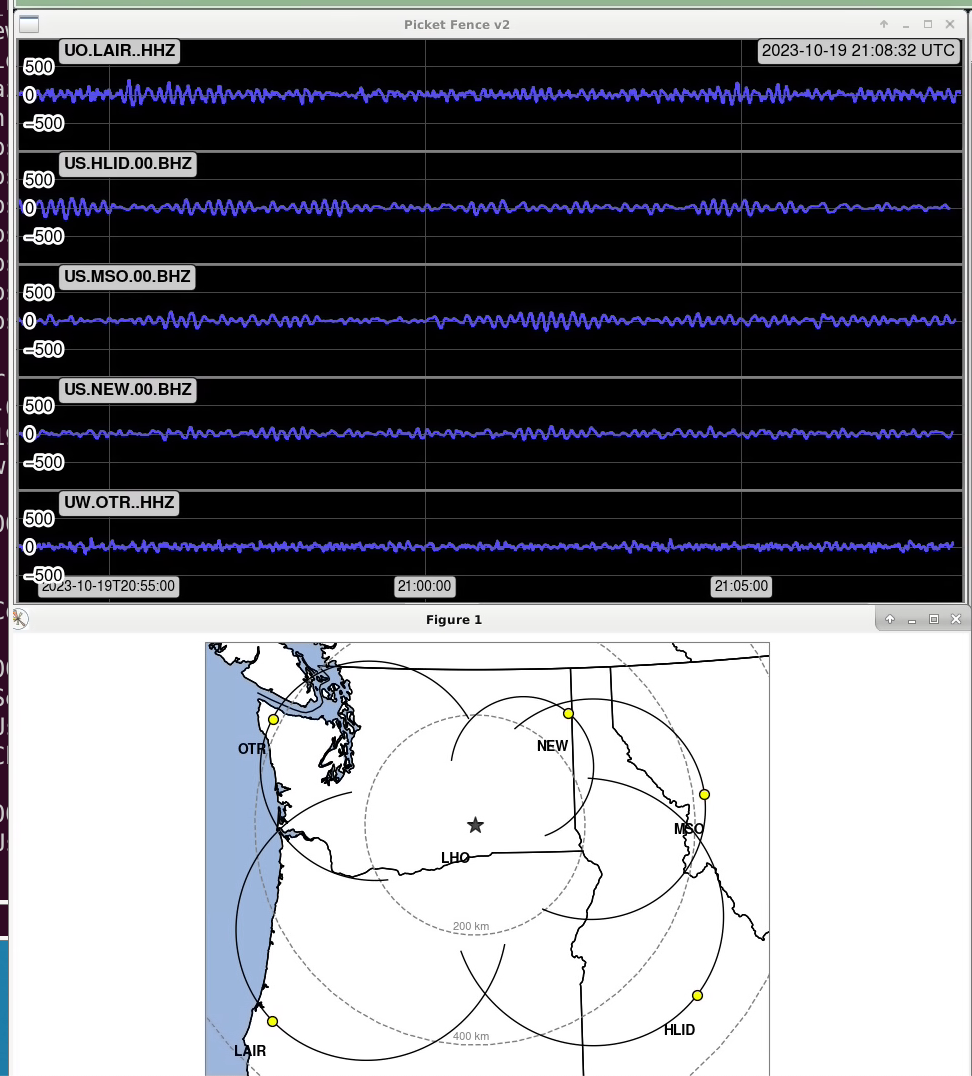This screenshot has height=1076, width=972.
Task: Click the US.MSO.00.BHZ channel label
Action: tap(127, 278)
